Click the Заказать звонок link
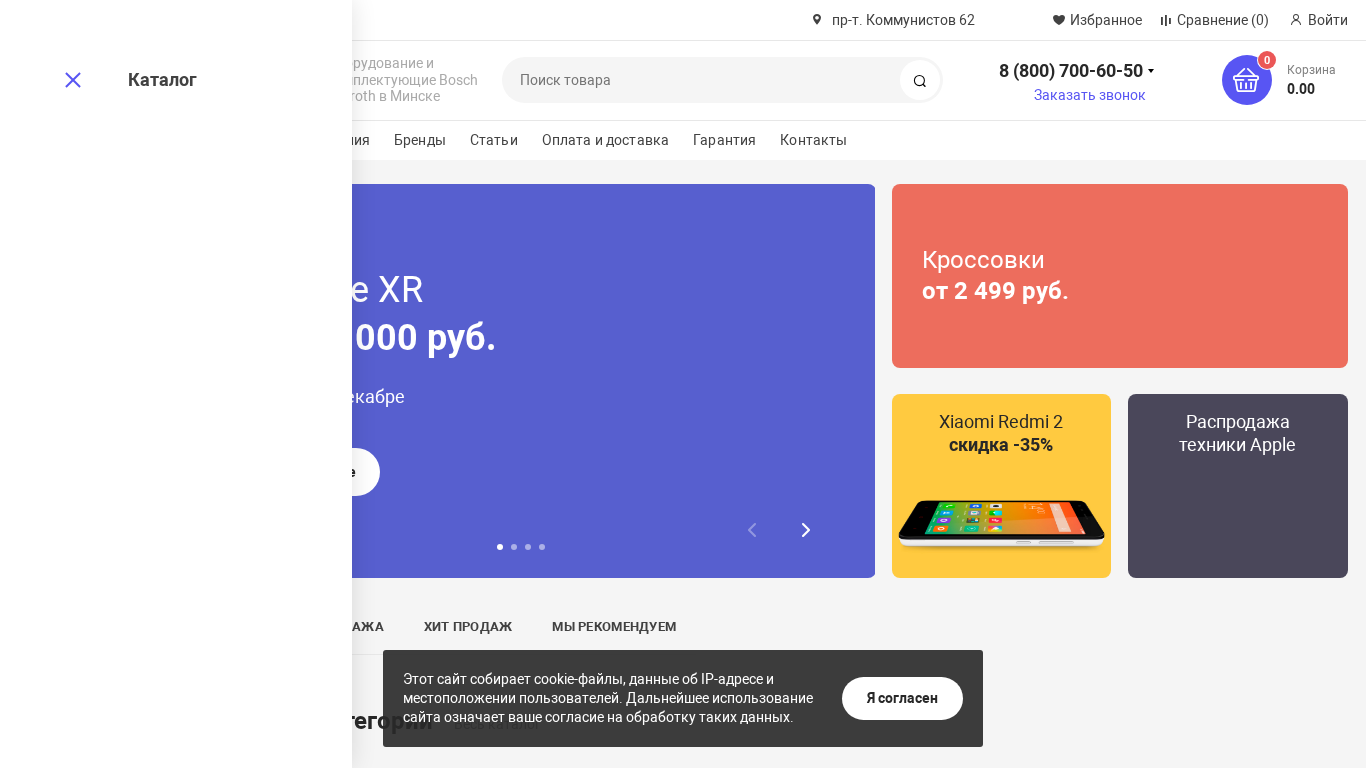This screenshot has width=1366, height=768. click(x=1090, y=95)
